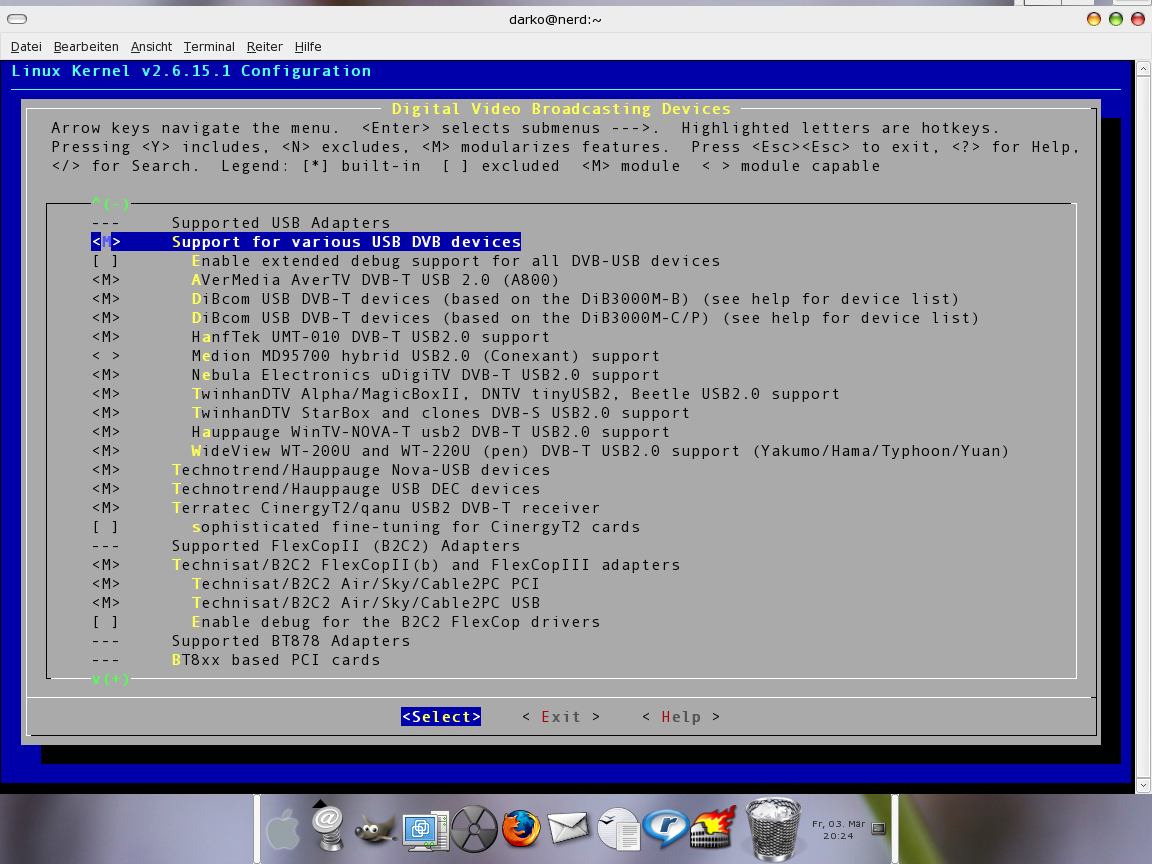Launch Firefox from the dock
The height and width of the screenshot is (864, 1152).
521,829
